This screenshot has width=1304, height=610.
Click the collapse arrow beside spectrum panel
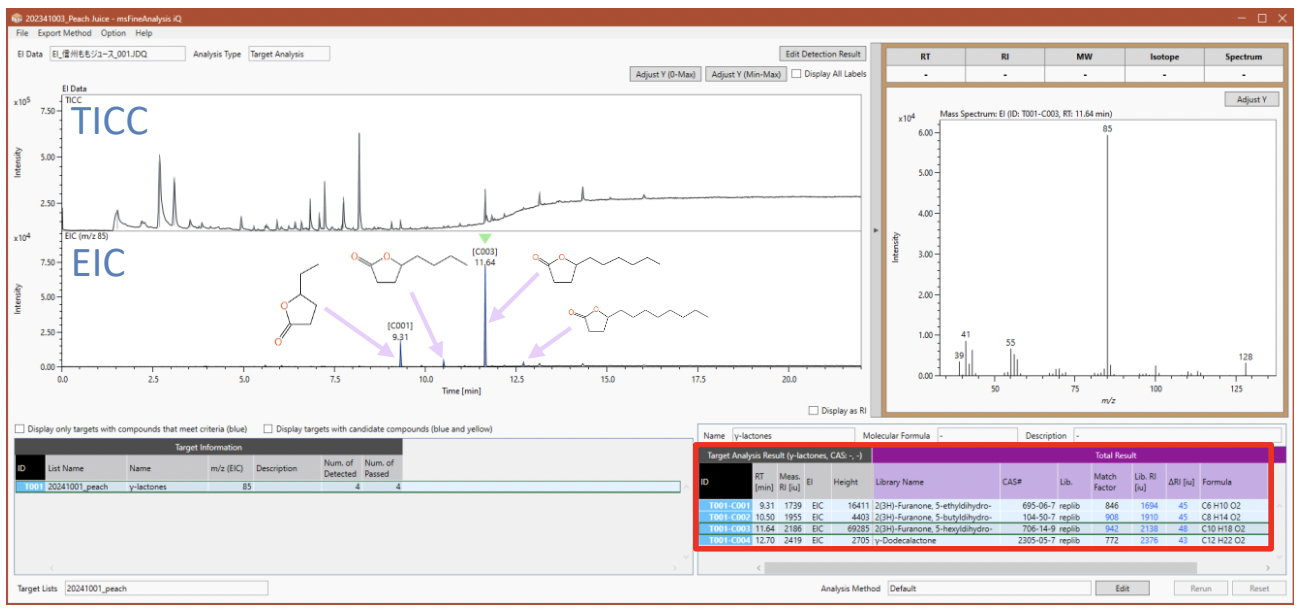click(x=876, y=231)
